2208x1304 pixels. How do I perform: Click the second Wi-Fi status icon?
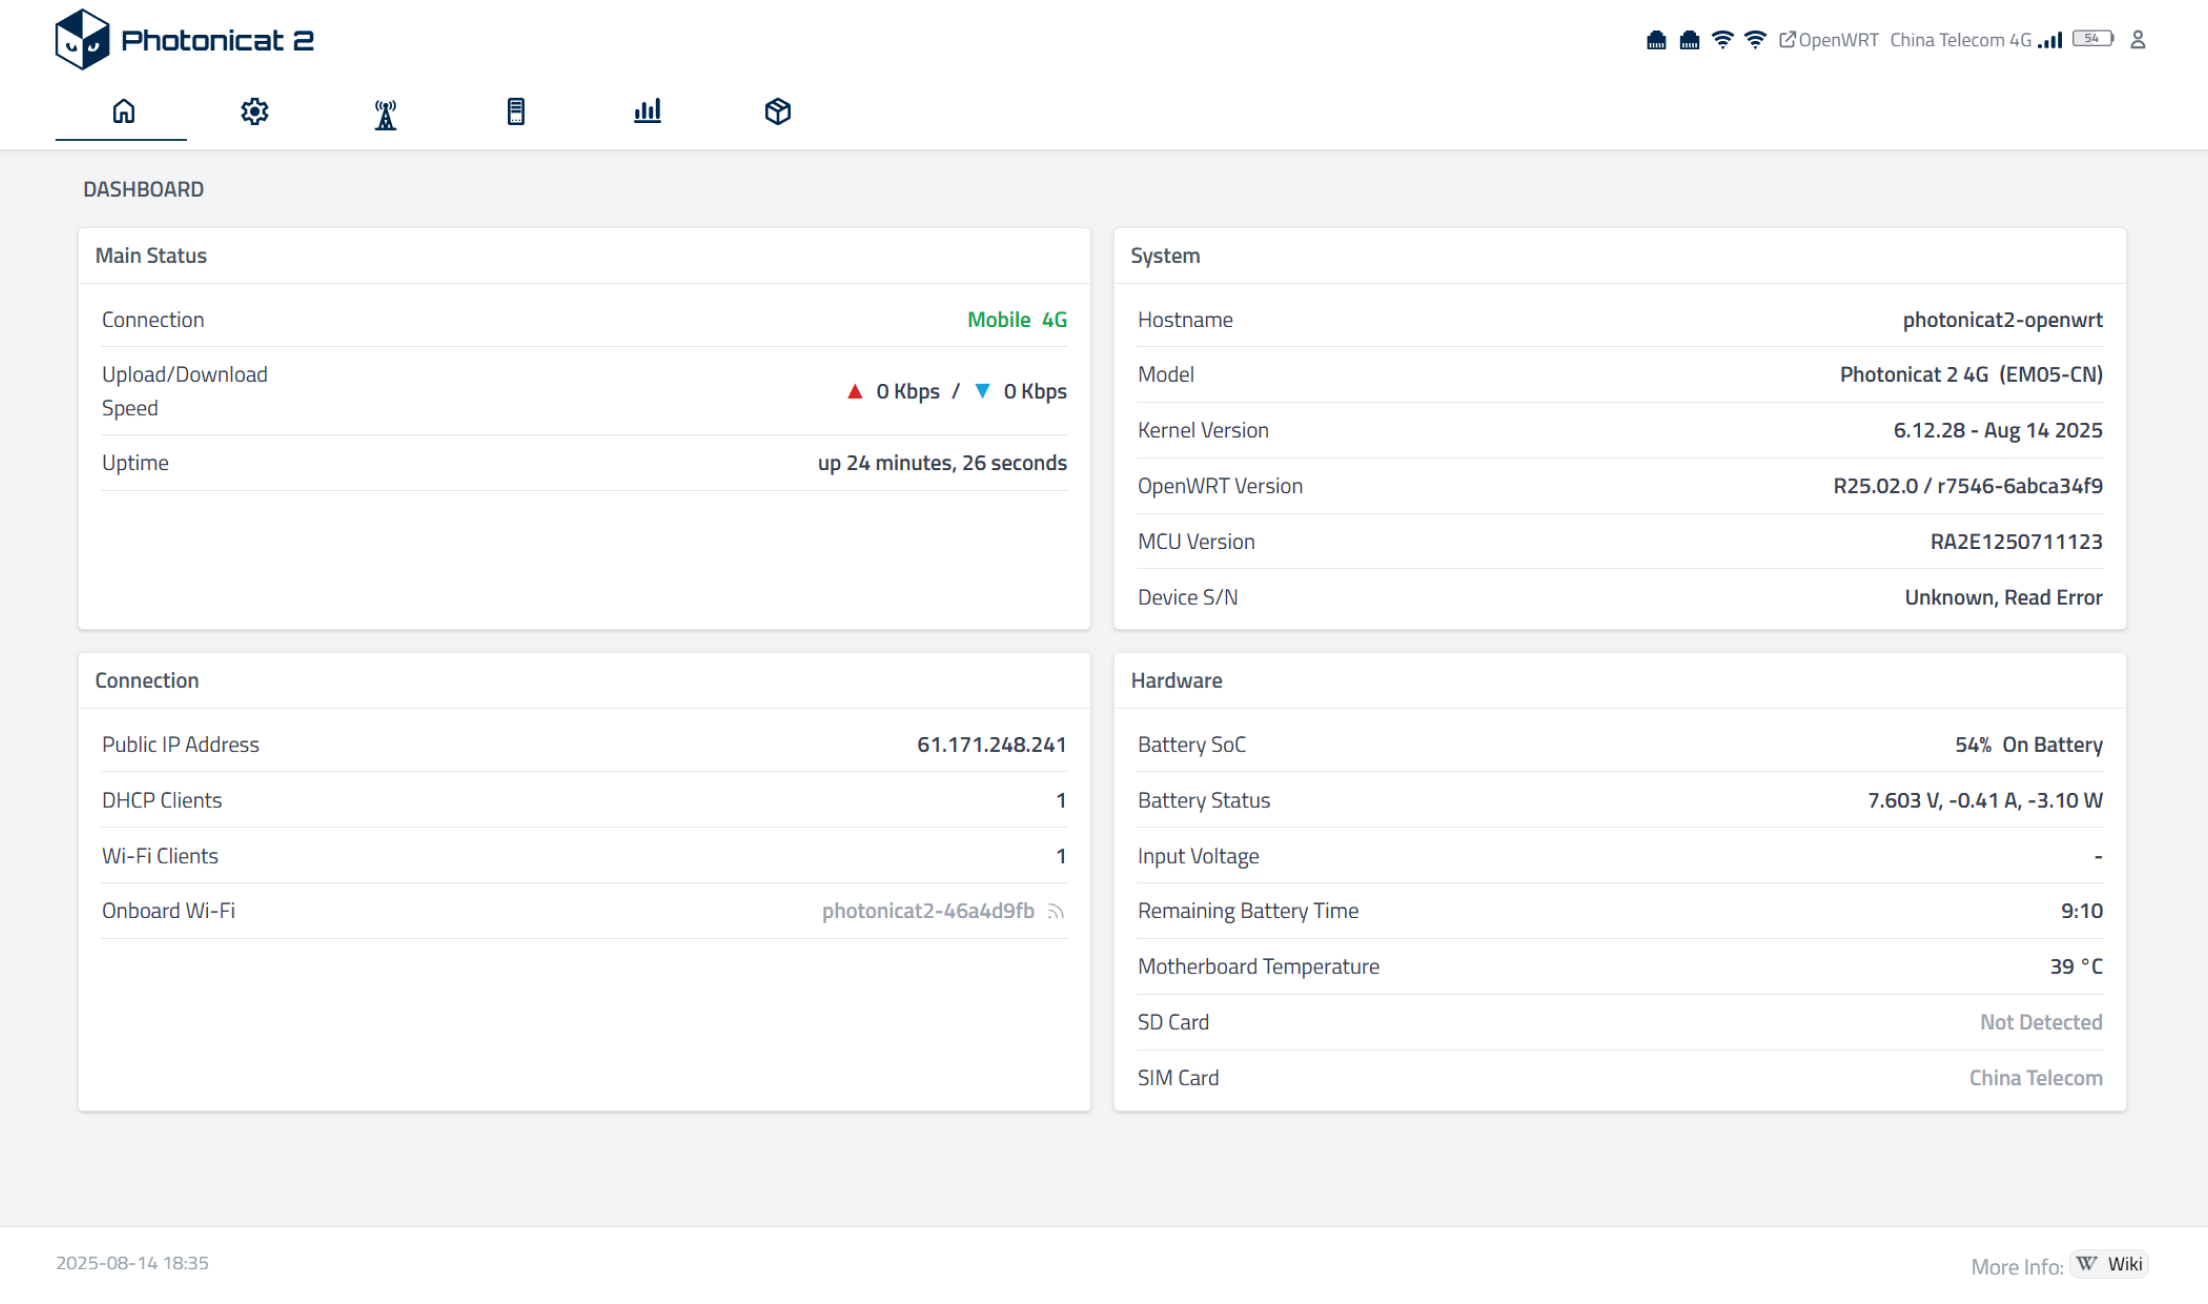(1755, 40)
